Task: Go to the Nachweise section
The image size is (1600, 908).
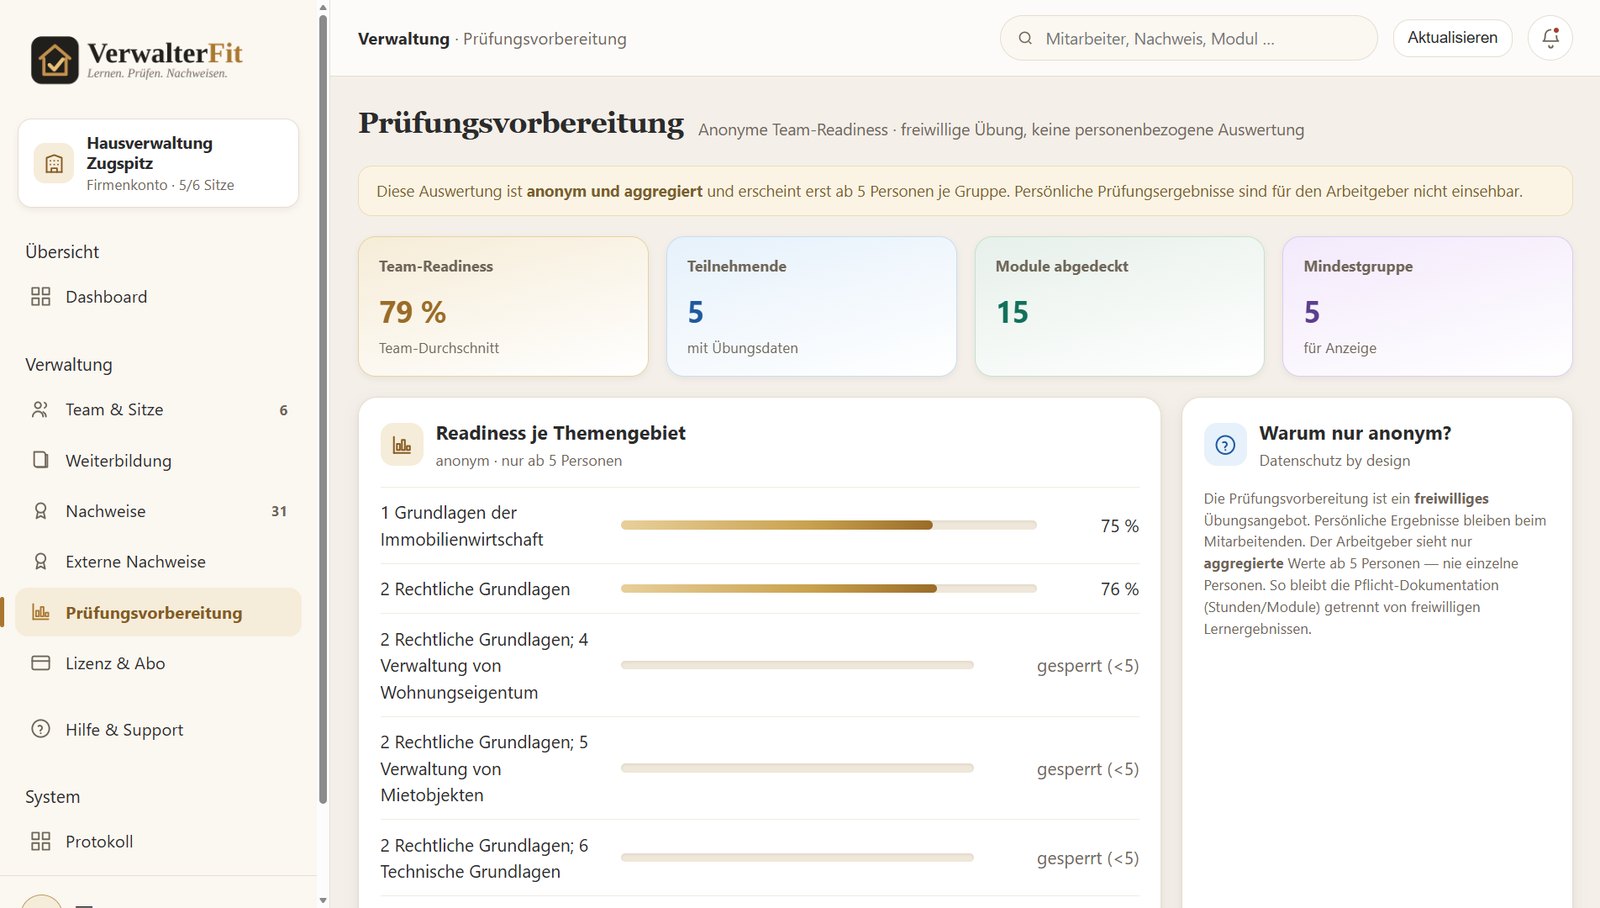Action: pyautogui.click(x=158, y=511)
